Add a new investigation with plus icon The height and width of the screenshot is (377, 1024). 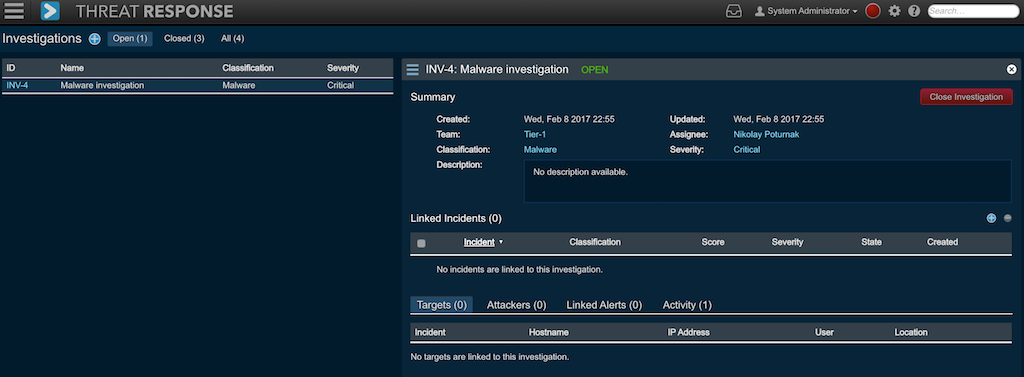(95, 39)
